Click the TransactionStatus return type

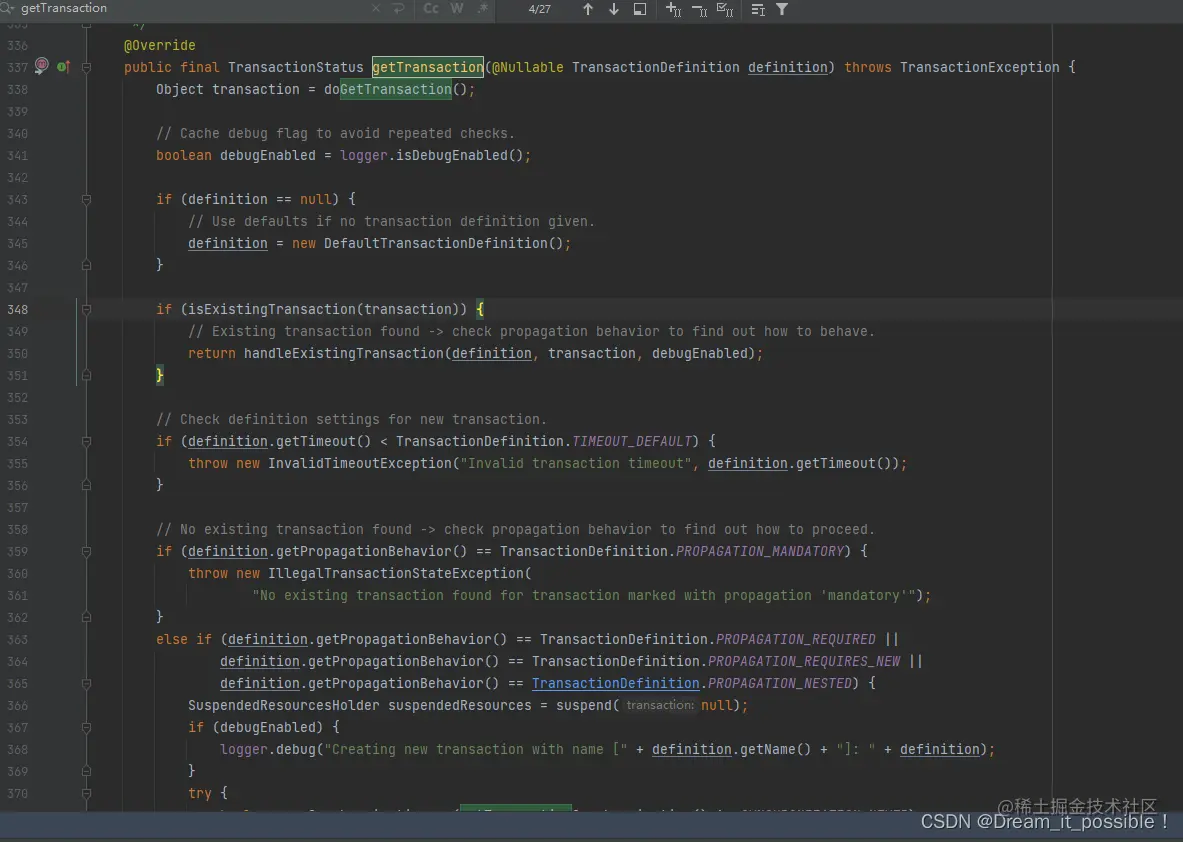tap(296, 67)
